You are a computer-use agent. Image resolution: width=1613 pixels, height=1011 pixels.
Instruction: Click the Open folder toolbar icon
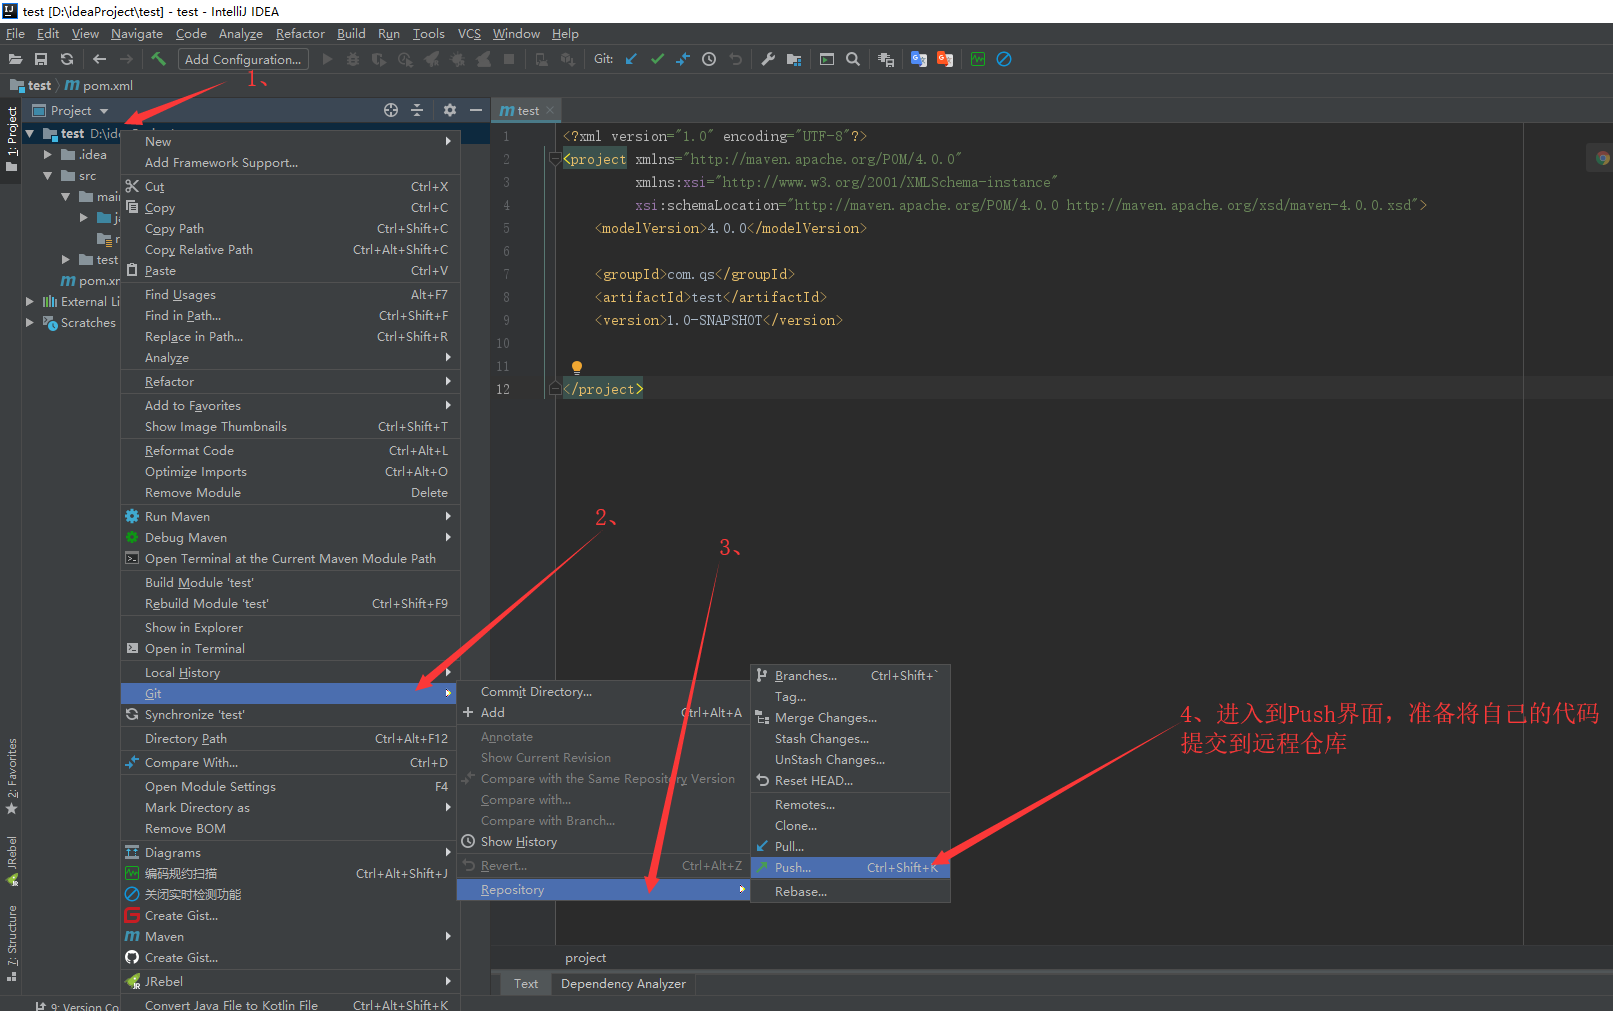15,59
